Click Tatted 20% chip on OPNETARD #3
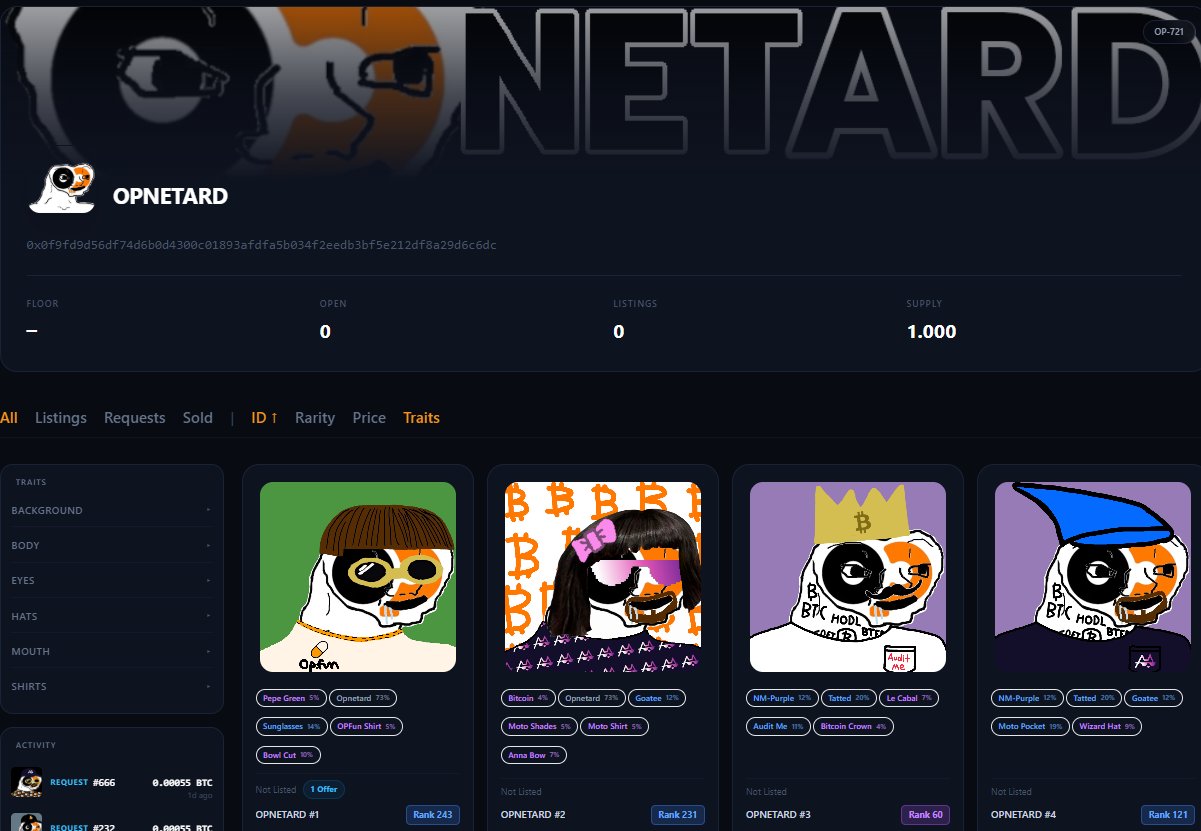Image resolution: width=1201 pixels, height=831 pixels. click(x=850, y=698)
